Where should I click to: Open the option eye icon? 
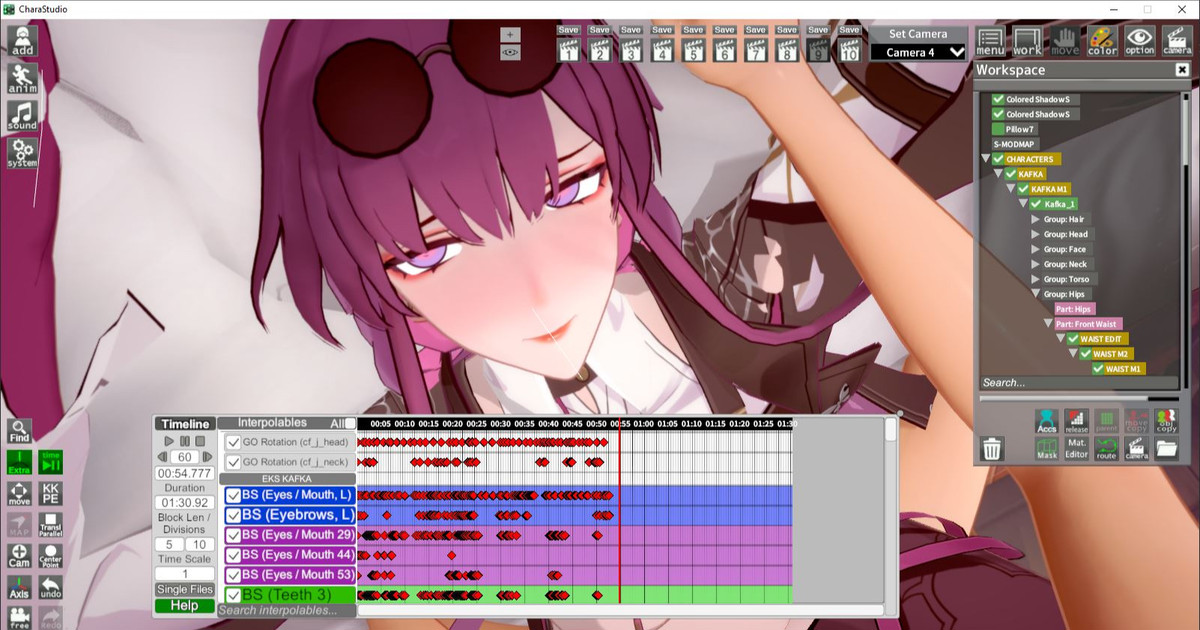click(1139, 41)
